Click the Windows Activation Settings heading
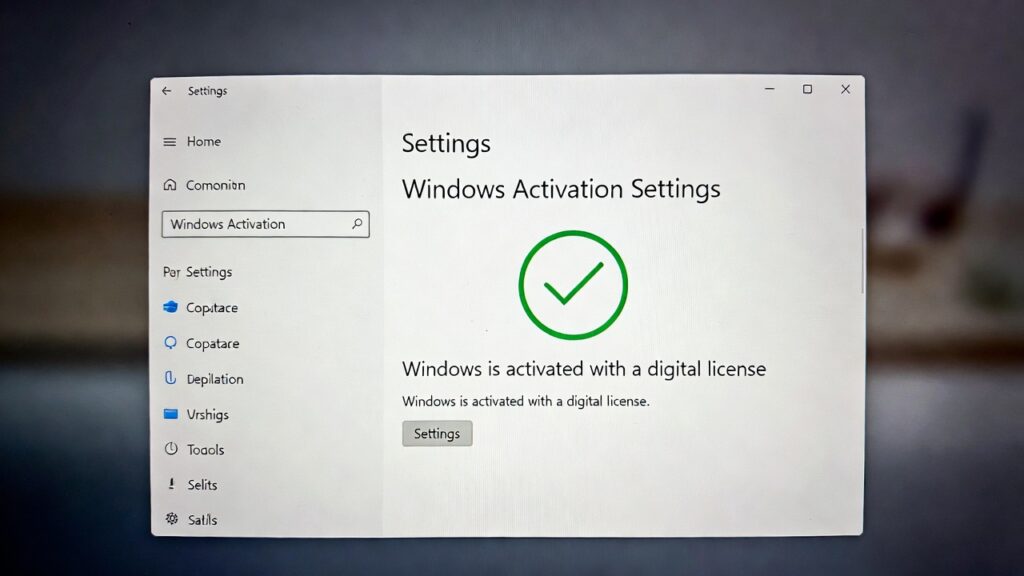Screen dimensions: 1024x576 click(x=560, y=189)
